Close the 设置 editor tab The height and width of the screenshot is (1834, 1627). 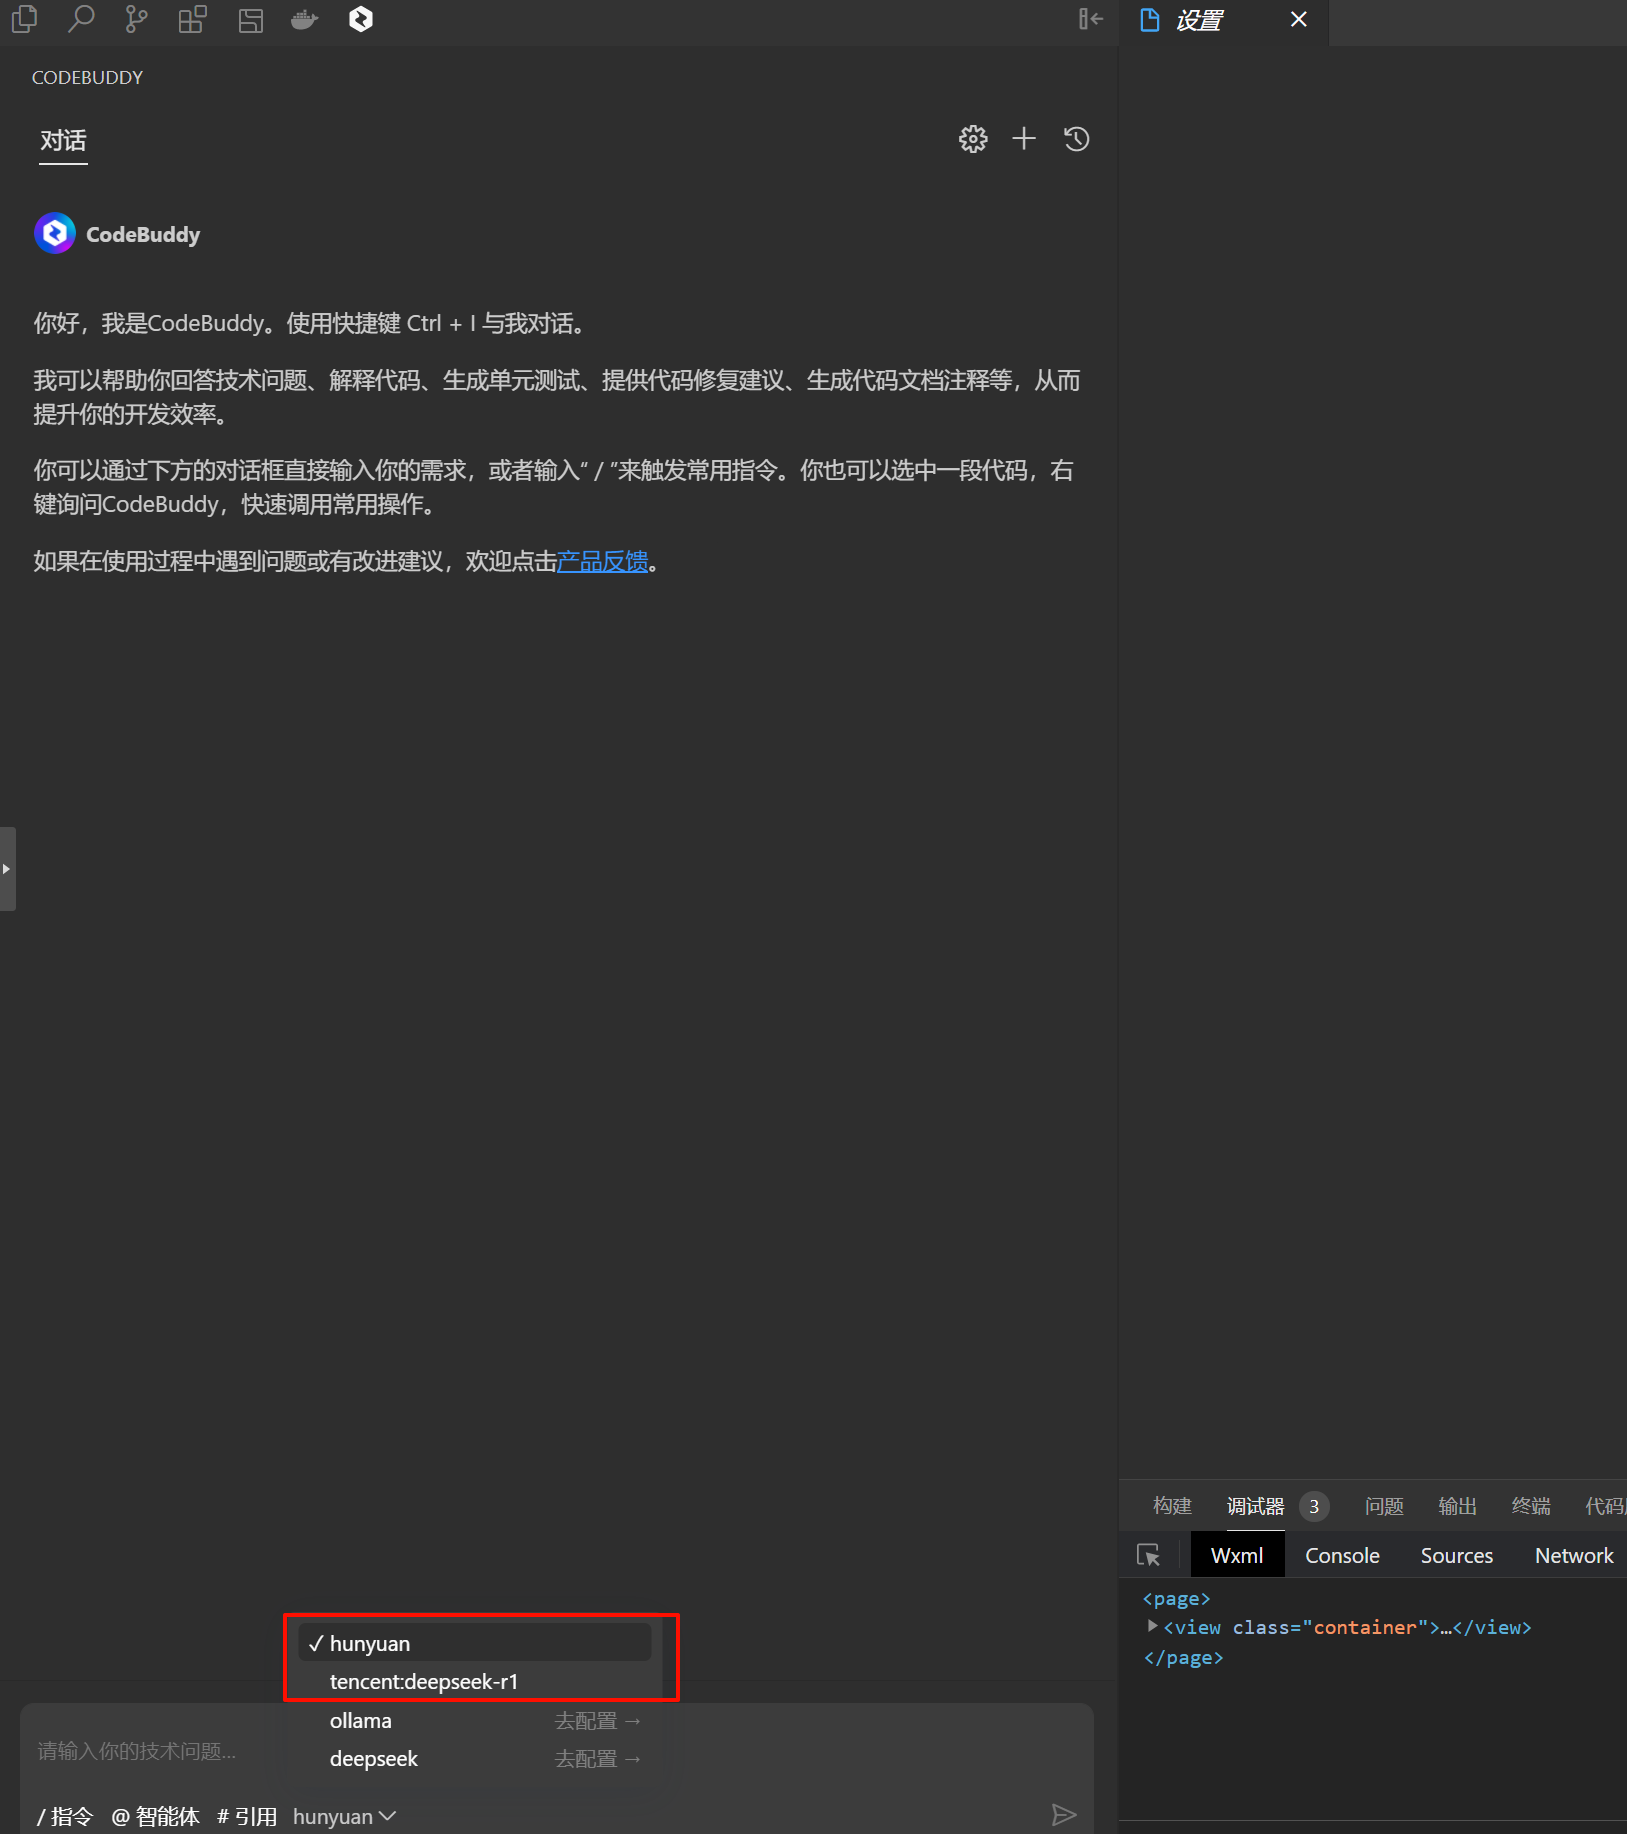coord(1298,19)
